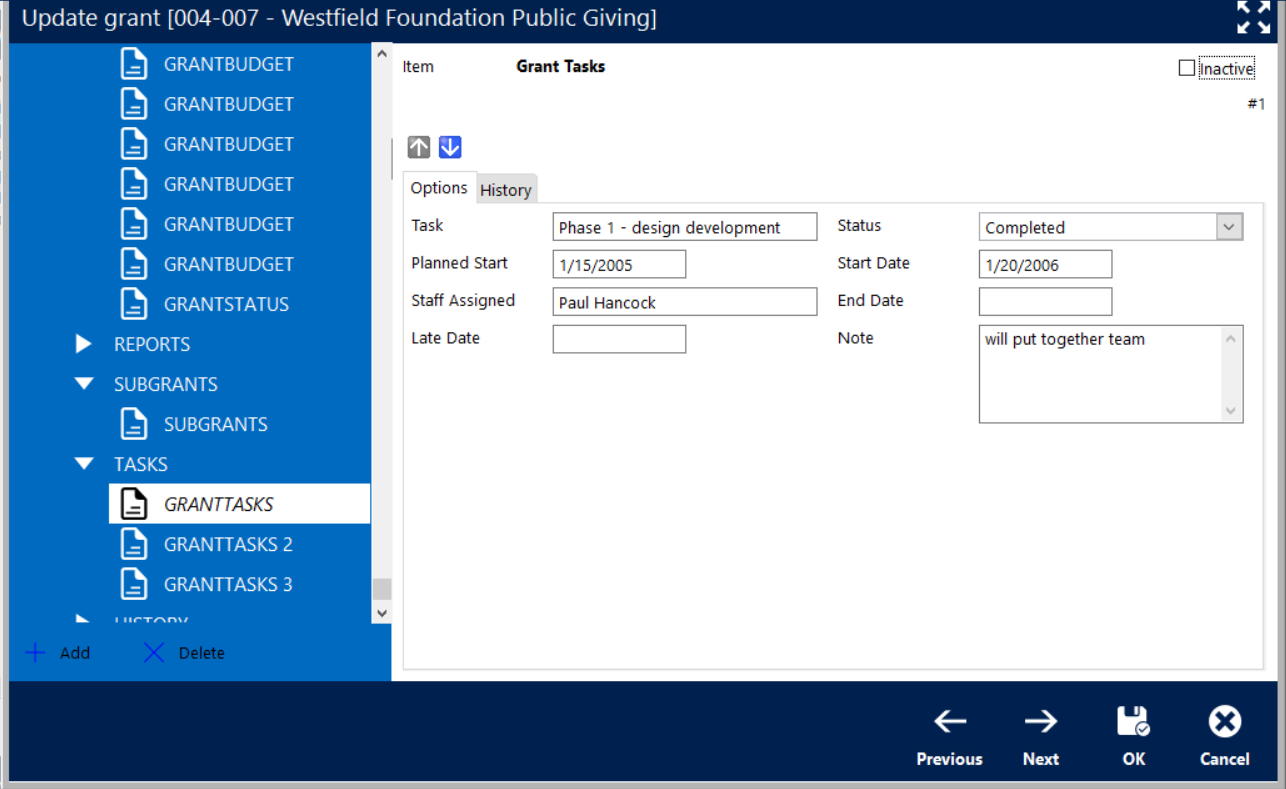Collapse the TASKS tree node

pos(84,464)
